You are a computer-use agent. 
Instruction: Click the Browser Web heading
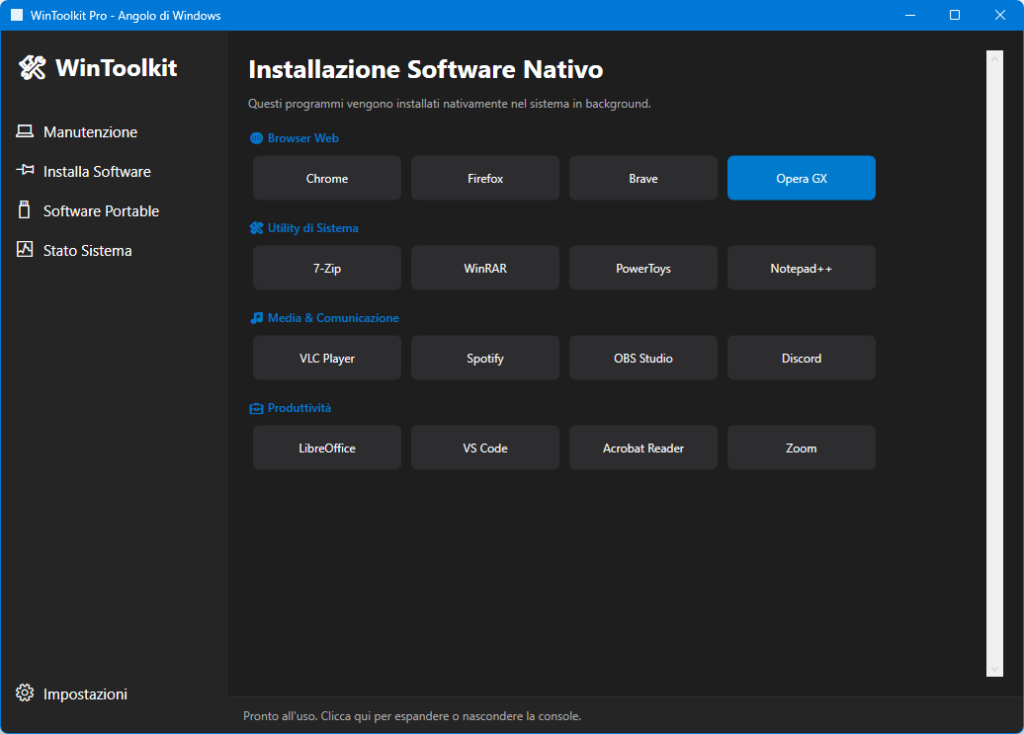(303, 138)
